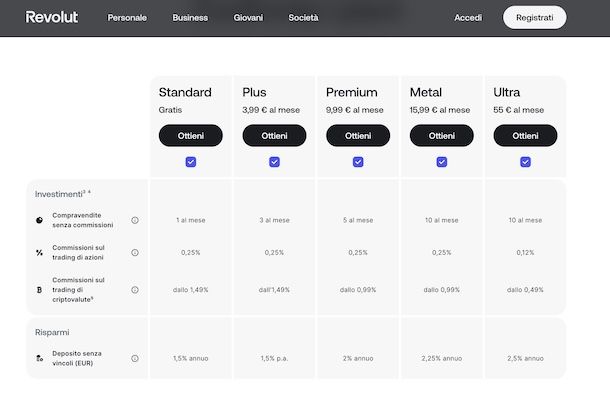Select the Risparmi section heading
The width and height of the screenshot is (610, 393).
(52, 332)
